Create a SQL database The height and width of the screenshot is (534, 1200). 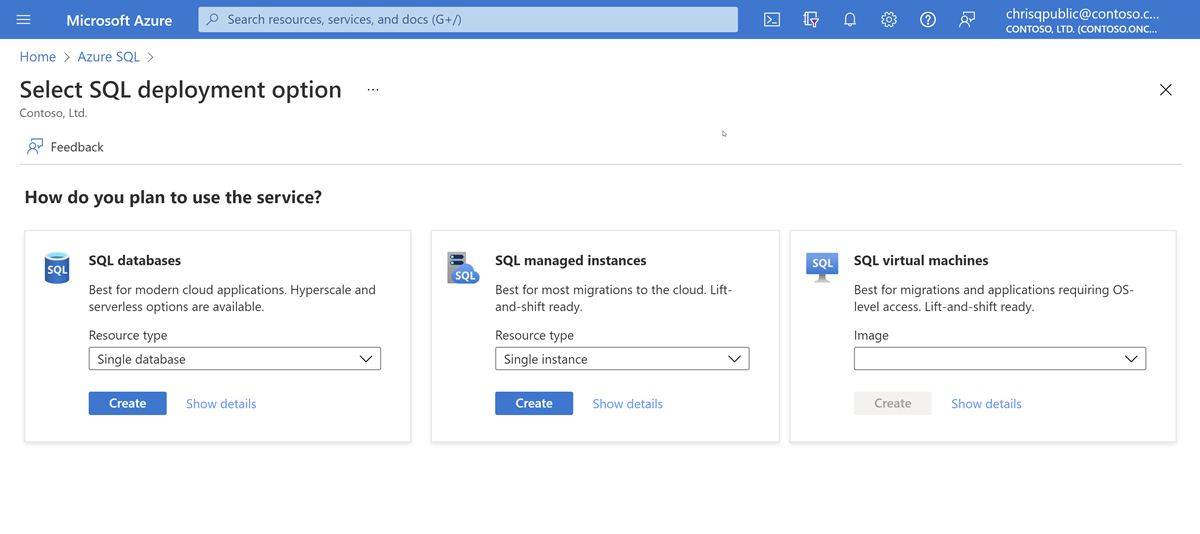tap(127, 403)
